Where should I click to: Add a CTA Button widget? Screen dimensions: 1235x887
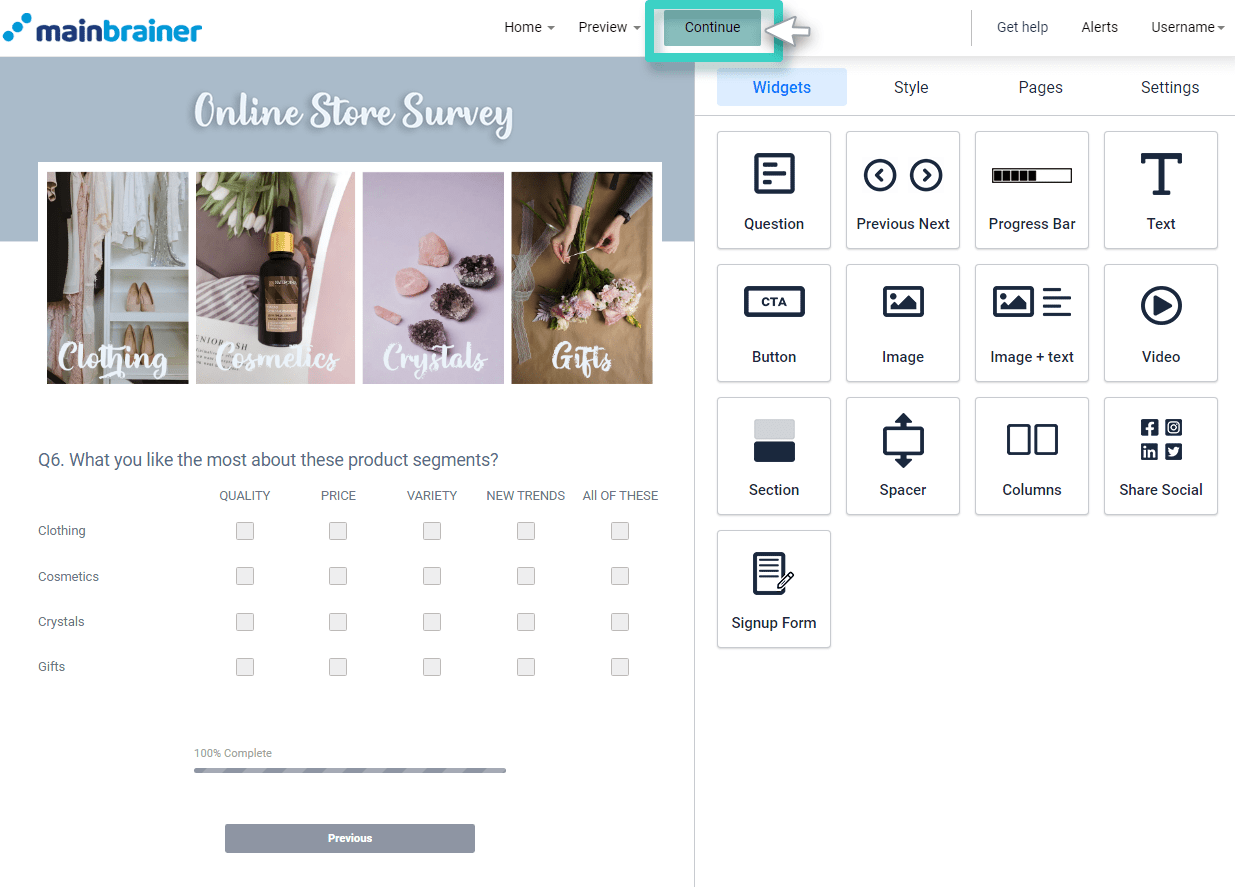(x=773, y=323)
